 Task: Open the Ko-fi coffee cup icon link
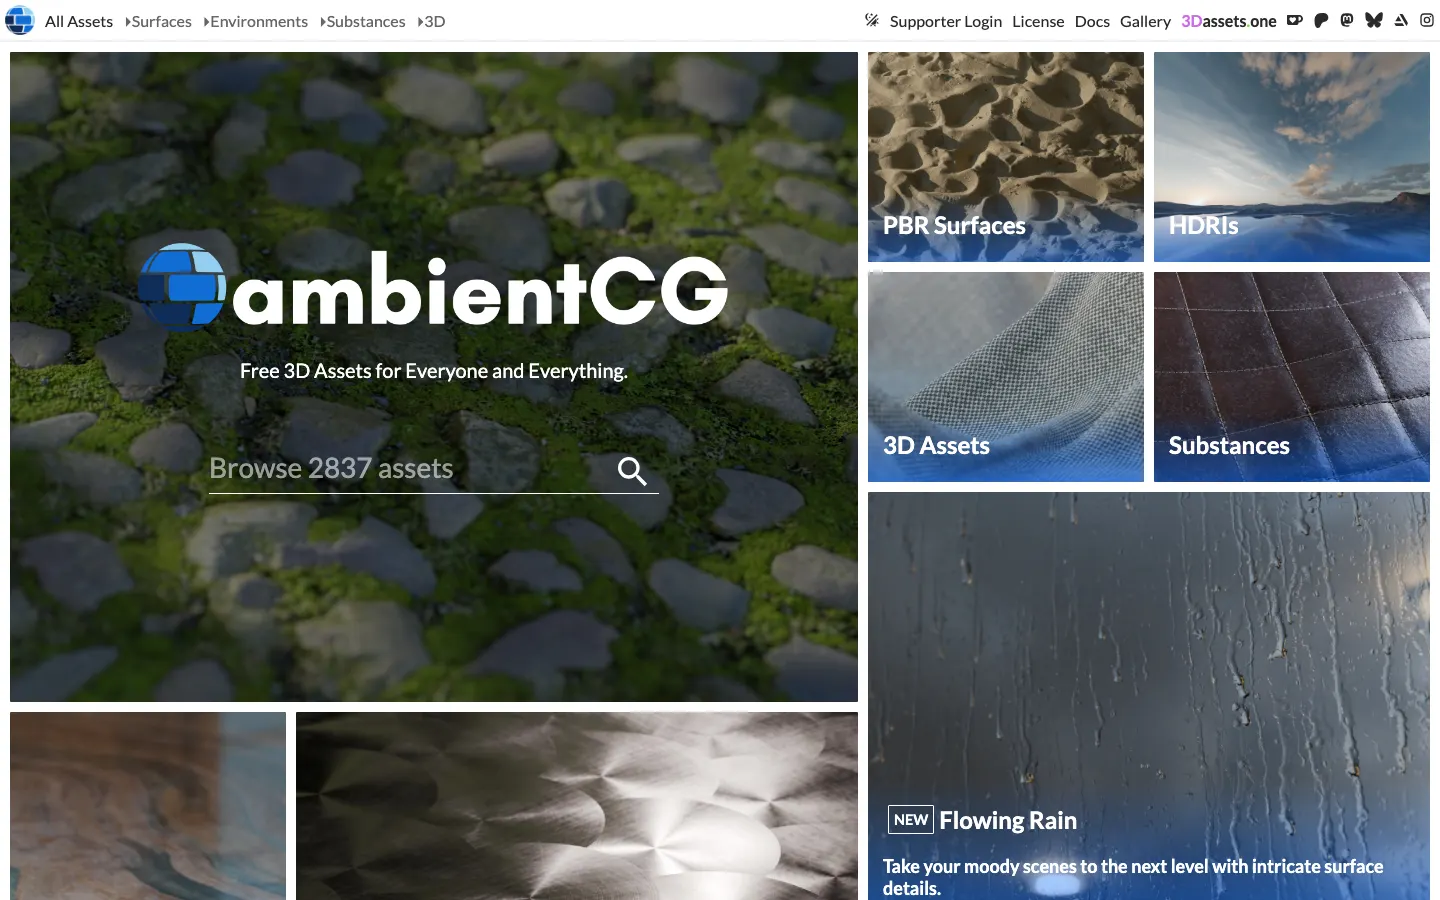click(1295, 20)
